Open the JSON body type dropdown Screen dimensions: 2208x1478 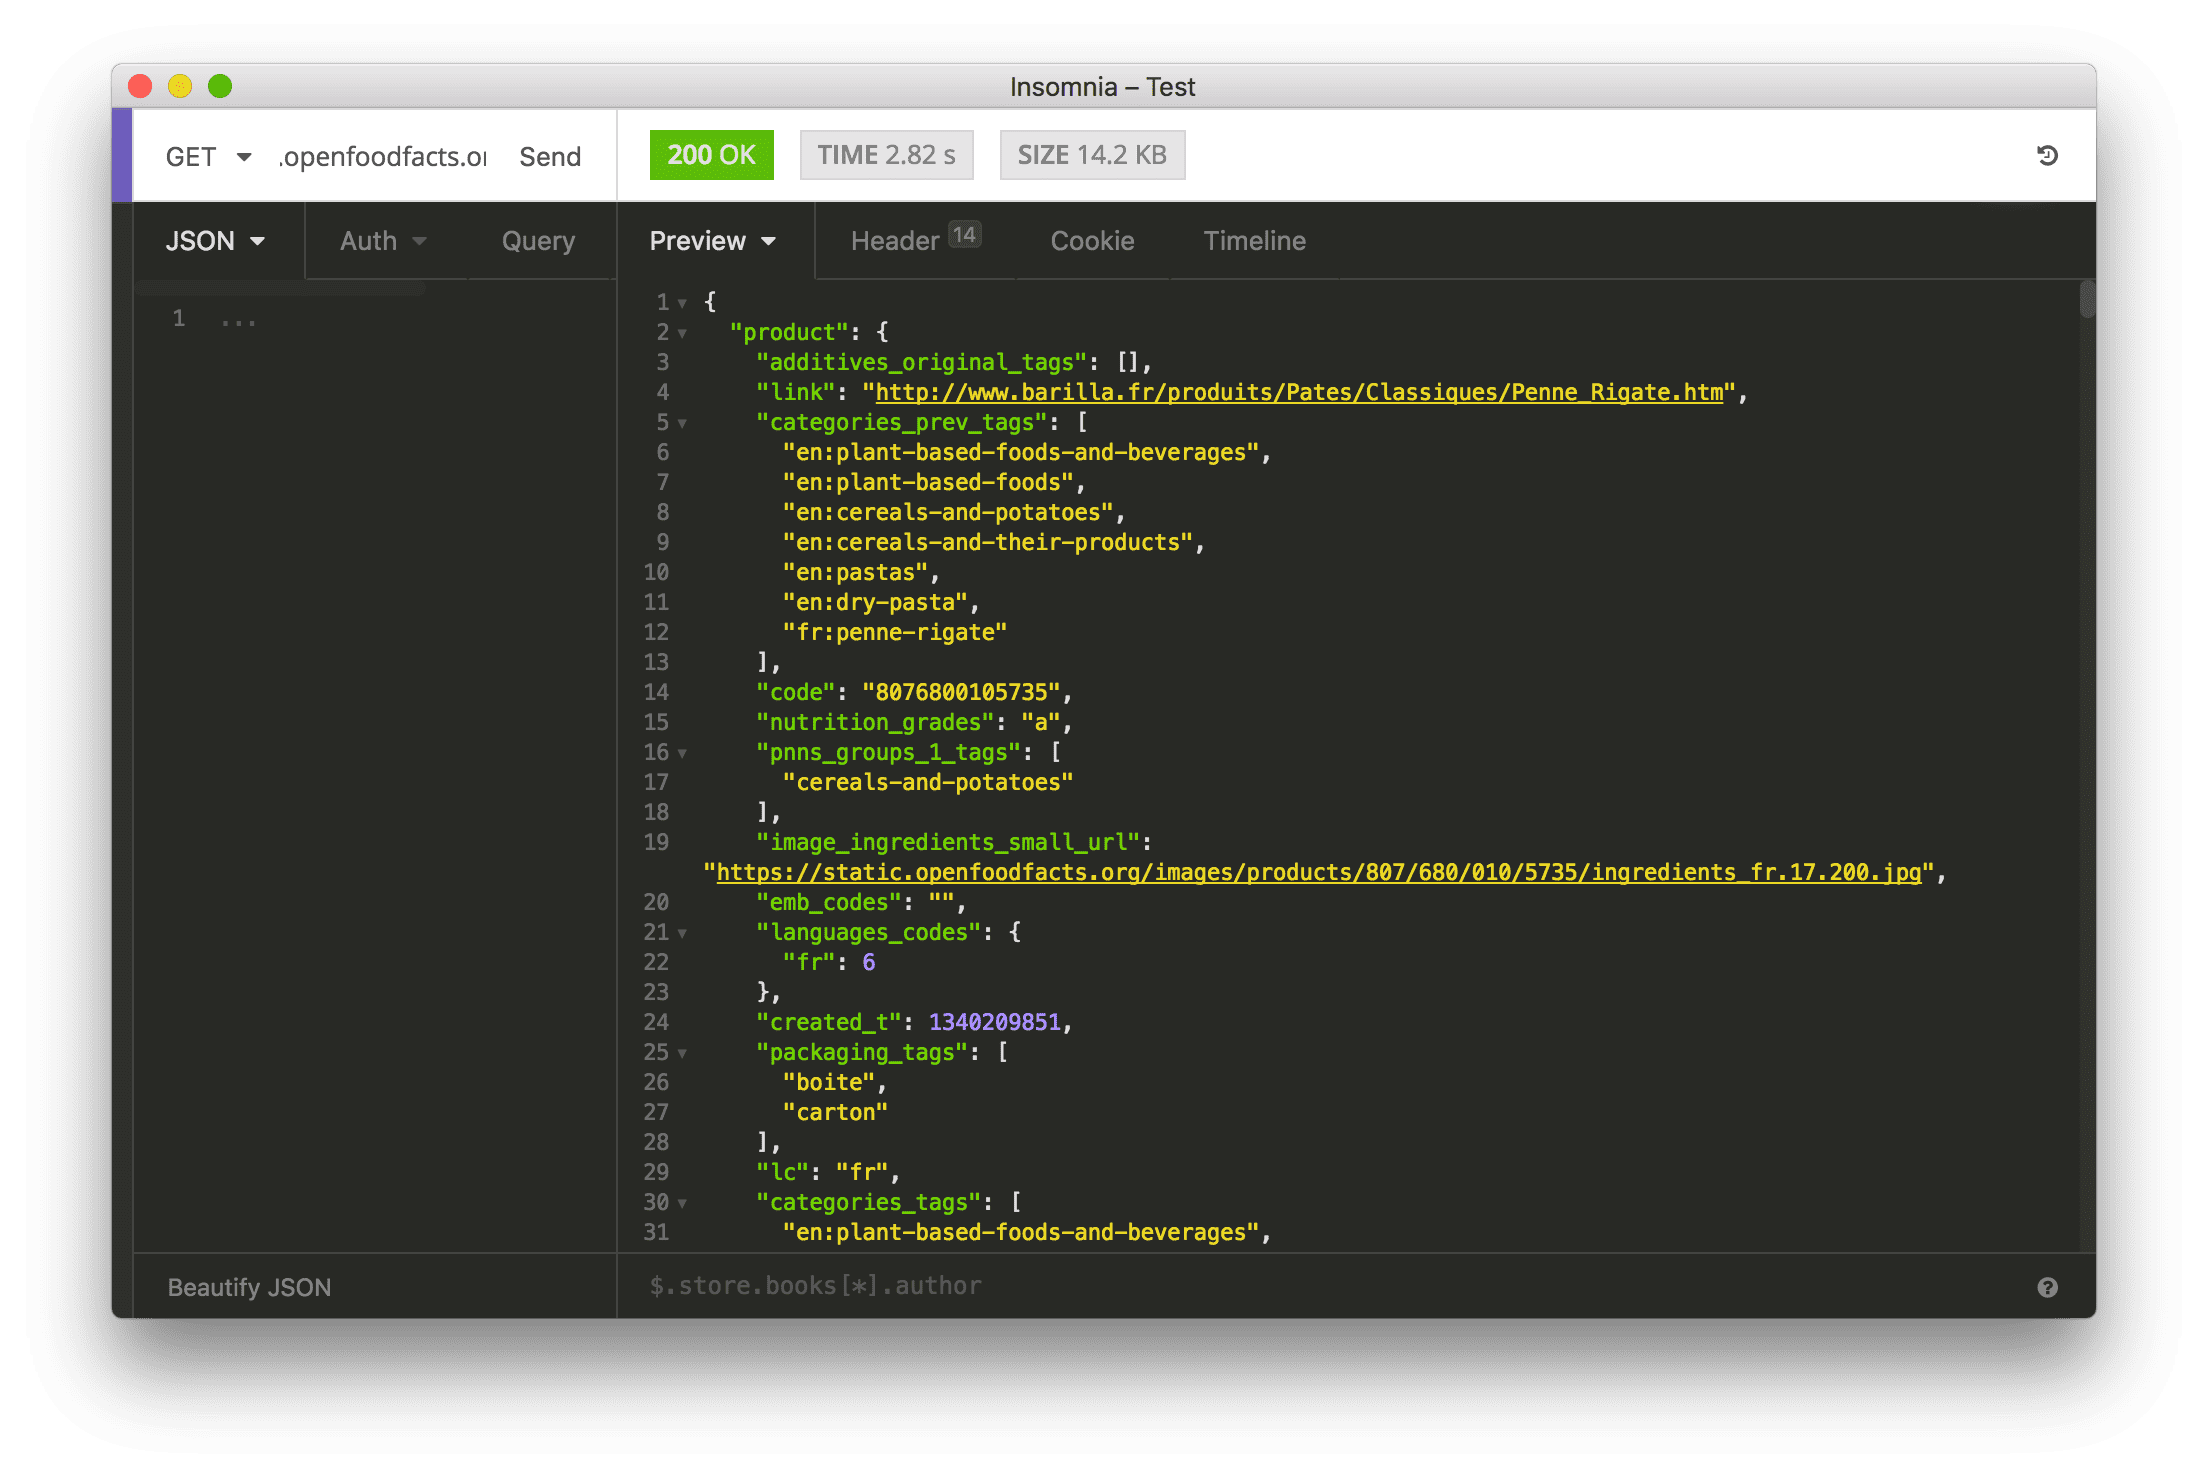215,241
